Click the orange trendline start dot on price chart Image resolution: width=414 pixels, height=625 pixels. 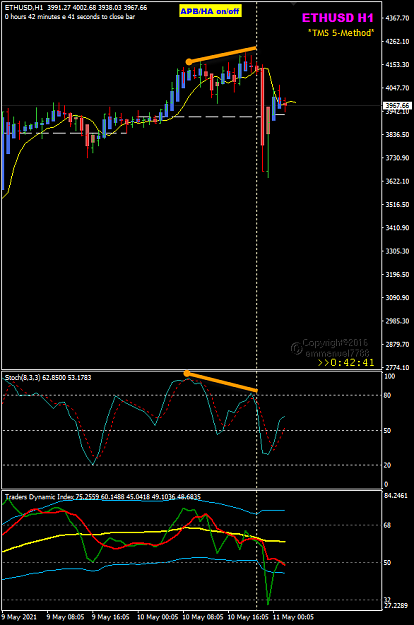tap(189, 62)
